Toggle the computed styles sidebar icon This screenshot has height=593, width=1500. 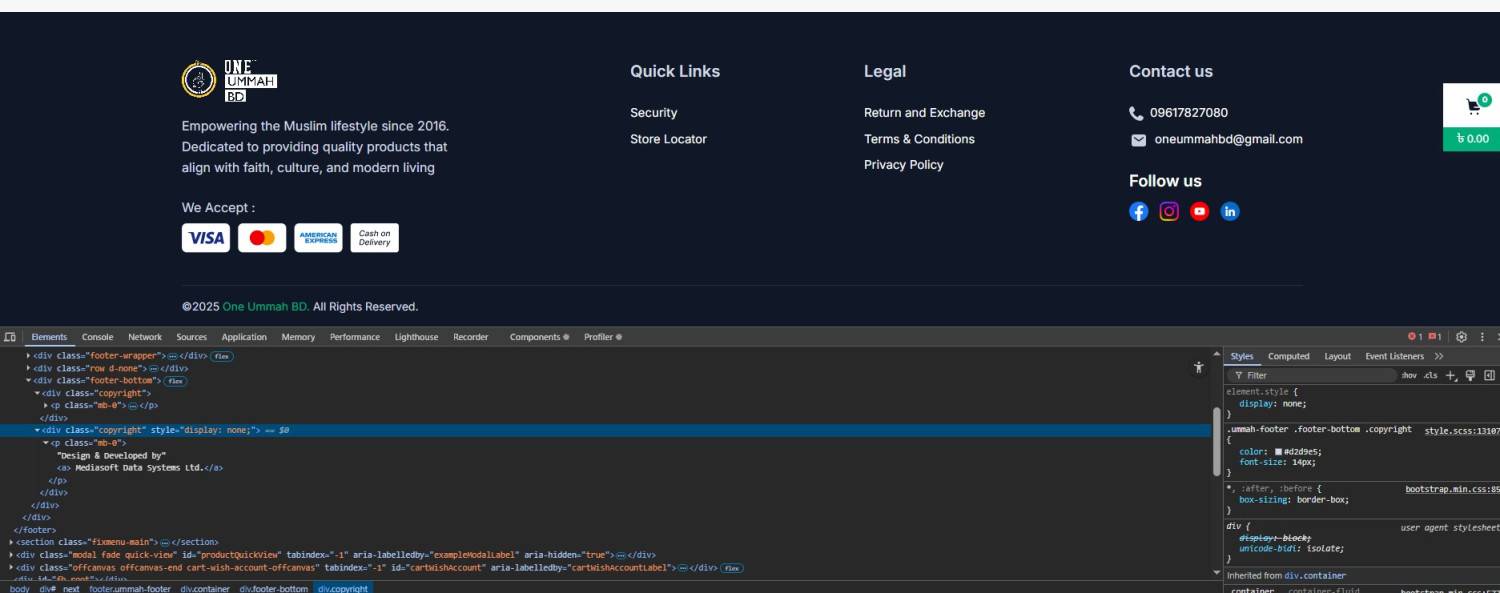(1490, 375)
